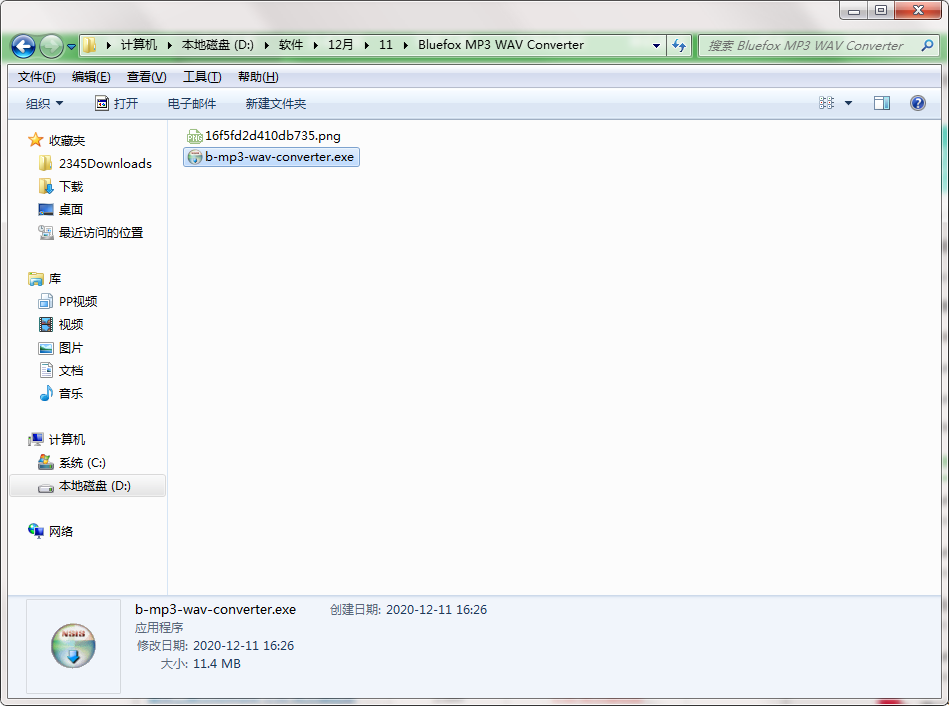This screenshot has height=706, width=949.
Task: Expand arrow after 计算机 breadcrumb
Action: 169,45
